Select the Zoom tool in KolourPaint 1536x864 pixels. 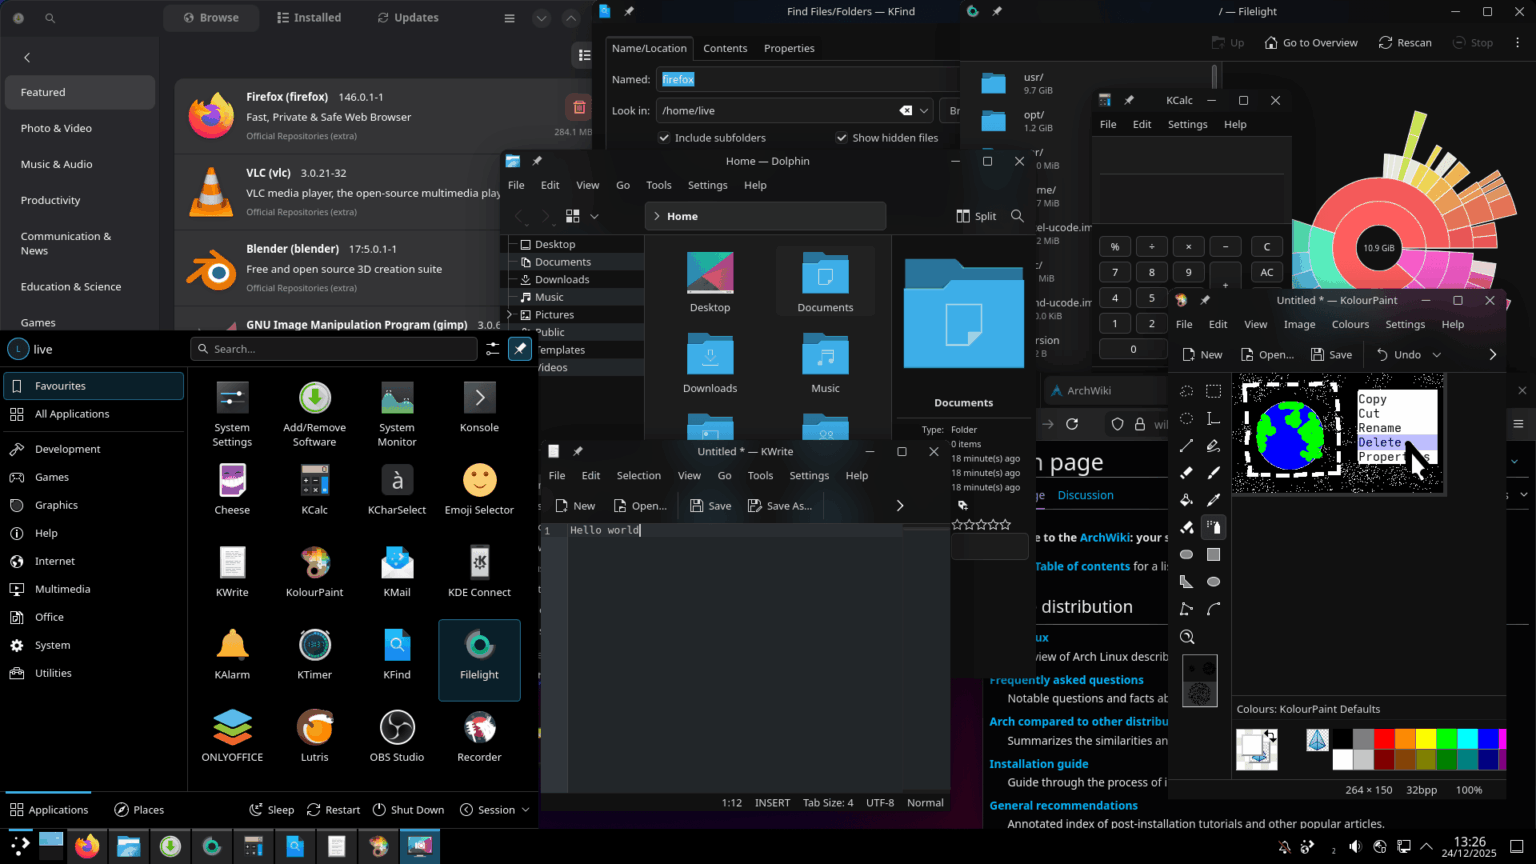[x=1187, y=637]
